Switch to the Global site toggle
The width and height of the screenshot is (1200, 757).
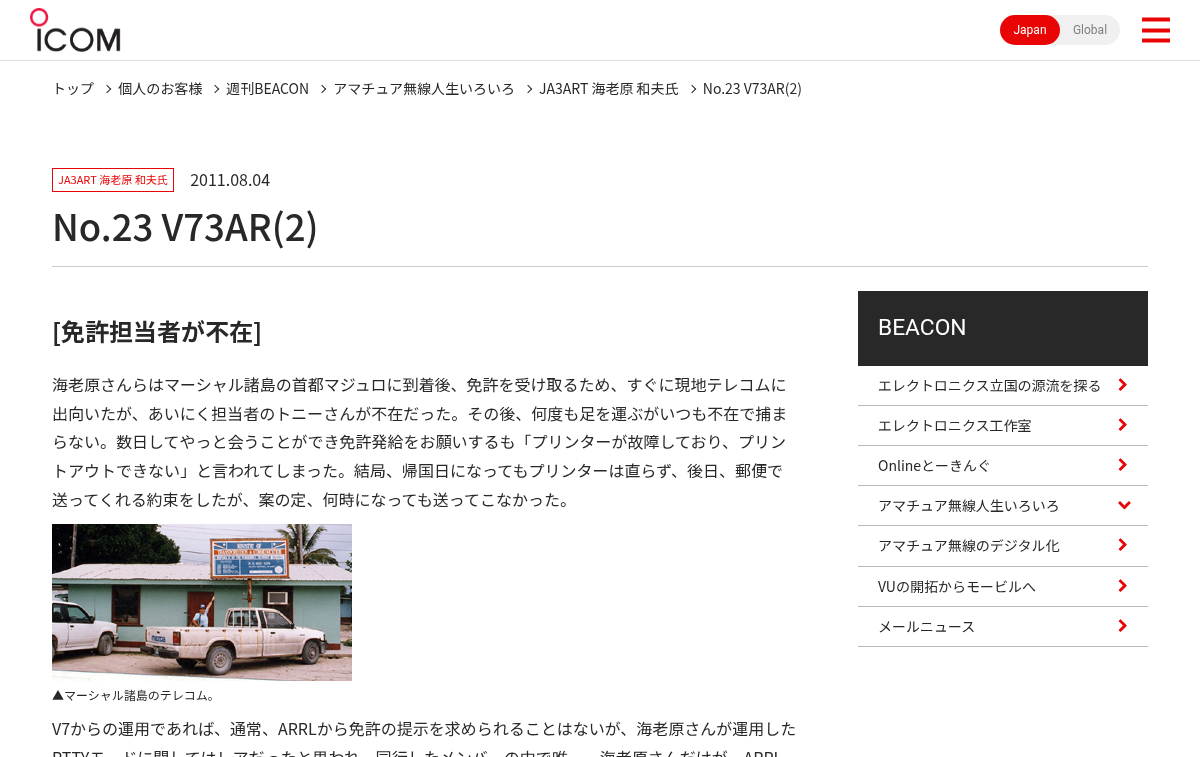pyautogui.click(x=1090, y=30)
